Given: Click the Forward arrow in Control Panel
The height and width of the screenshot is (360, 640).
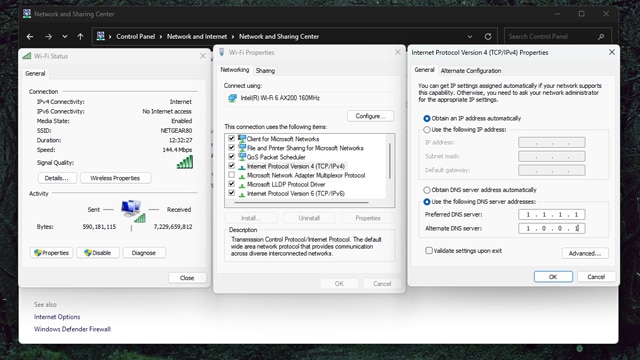Looking at the screenshot, I should [x=48, y=37].
